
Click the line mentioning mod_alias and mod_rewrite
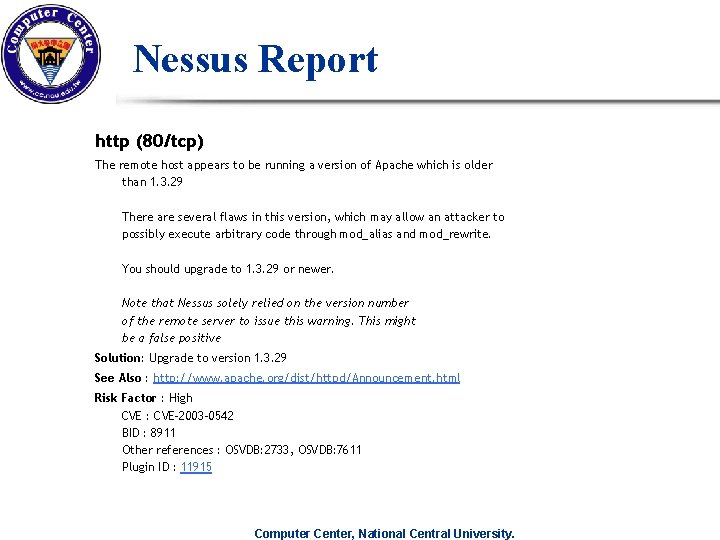pyautogui.click(x=306, y=234)
